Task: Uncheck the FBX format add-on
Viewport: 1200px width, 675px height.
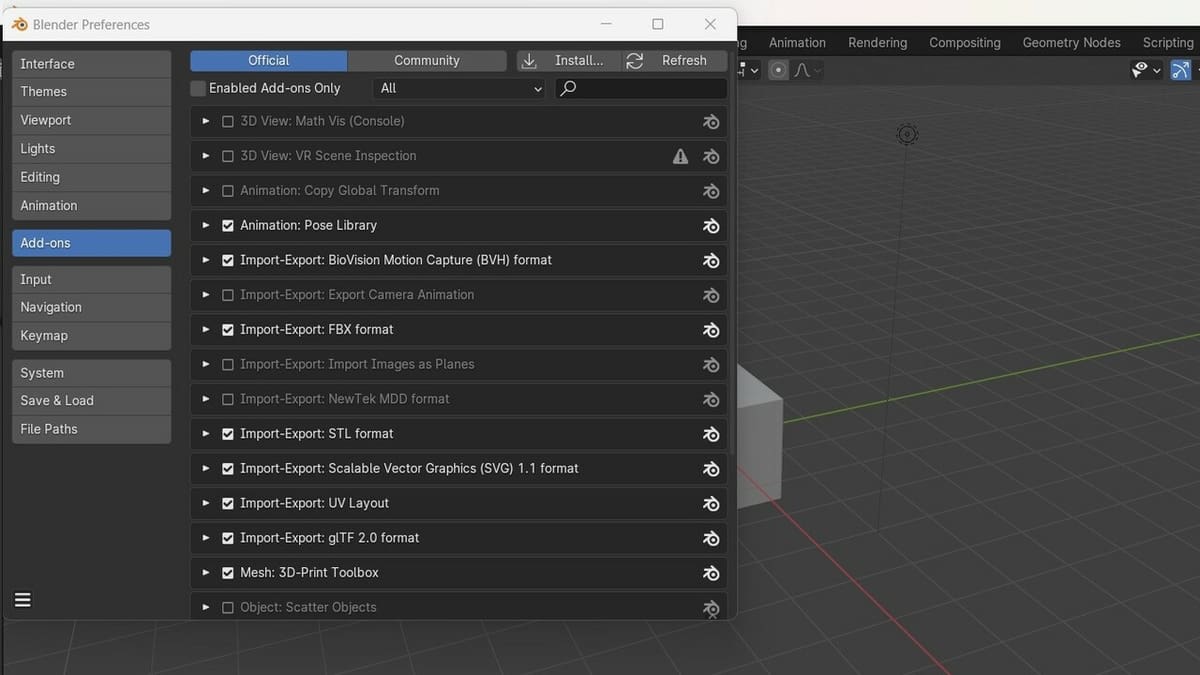Action: [x=228, y=330]
